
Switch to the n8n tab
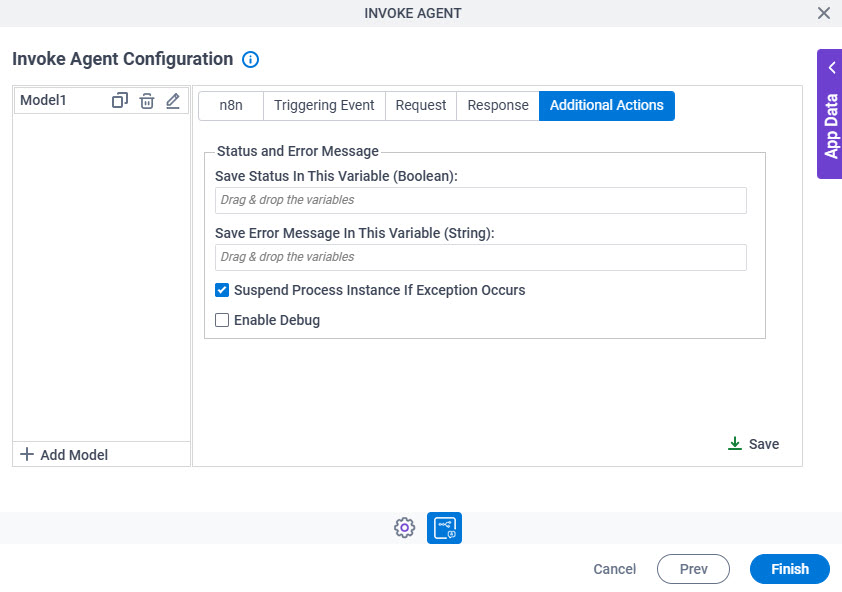pos(231,105)
